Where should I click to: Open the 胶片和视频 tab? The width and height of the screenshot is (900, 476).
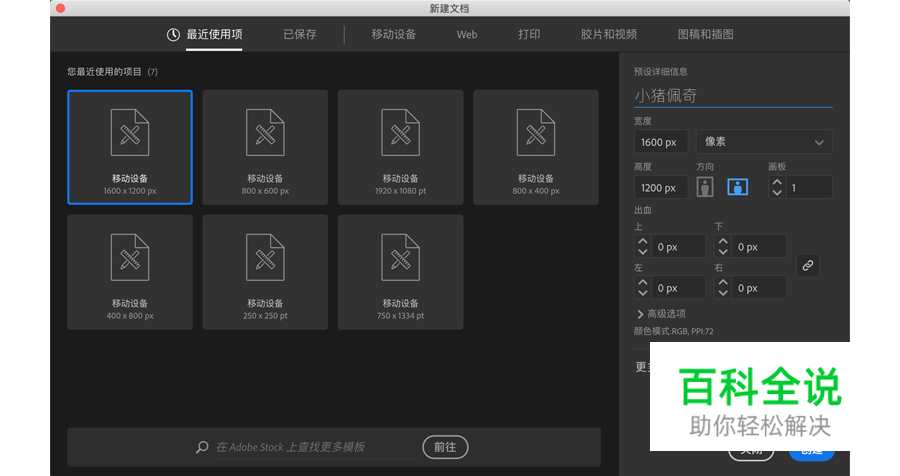pos(608,34)
